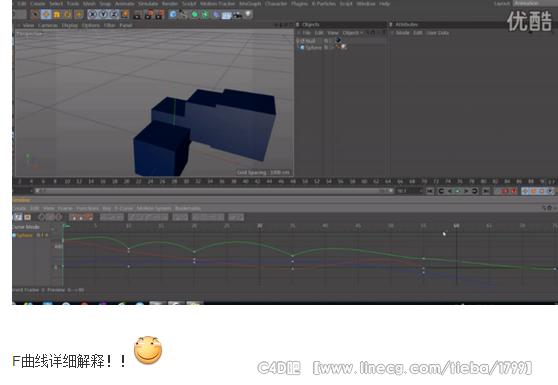The image size is (558, 385).
Task: Toggle the Autokeying record button
Action: tap(514, 191)
